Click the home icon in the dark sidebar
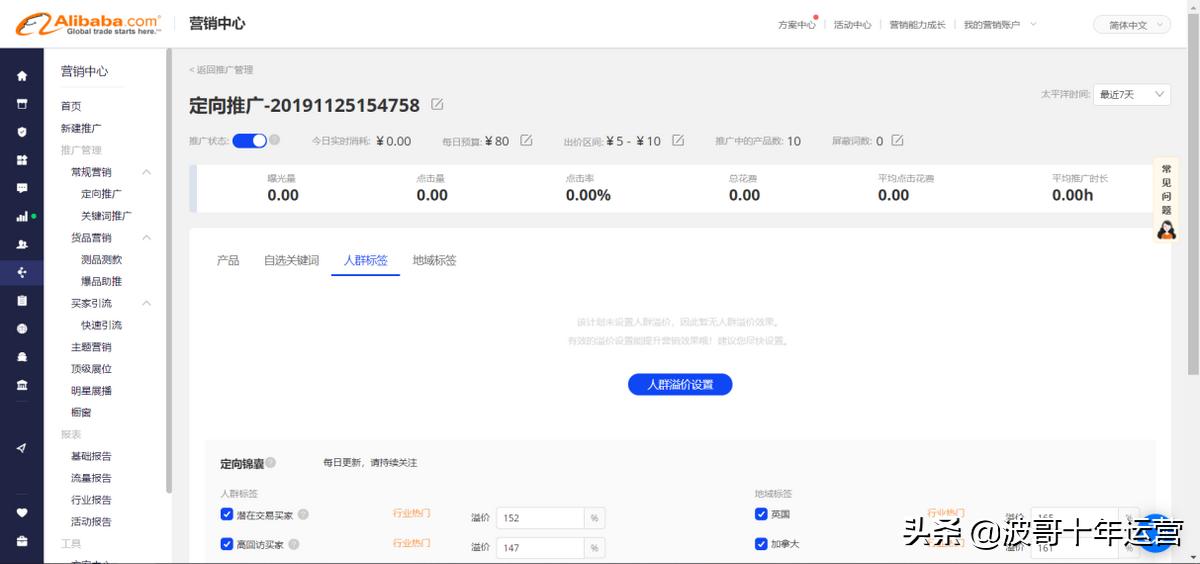The width and height of the screenshot is (1200, 564). [22, 76]
